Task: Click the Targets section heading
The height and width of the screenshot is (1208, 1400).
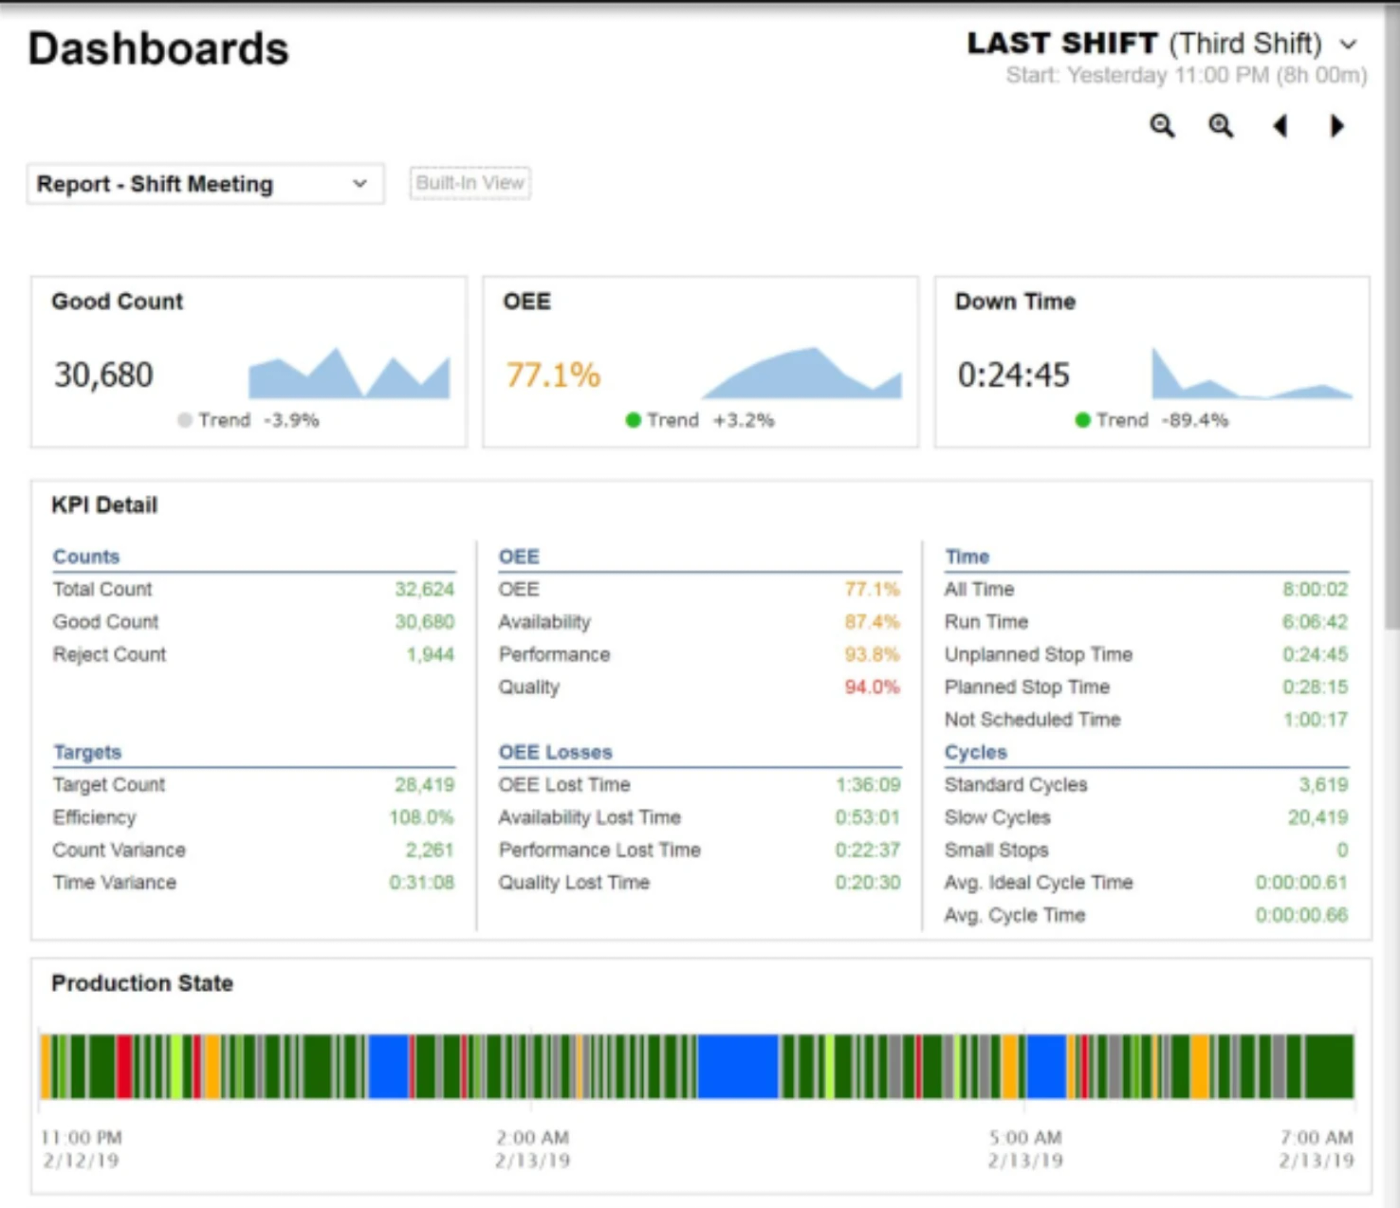Action: 87,752
